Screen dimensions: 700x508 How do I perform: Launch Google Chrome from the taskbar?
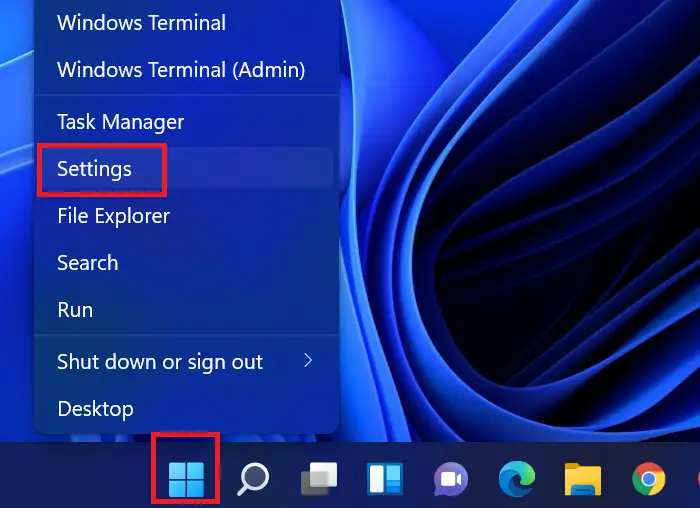649,479
